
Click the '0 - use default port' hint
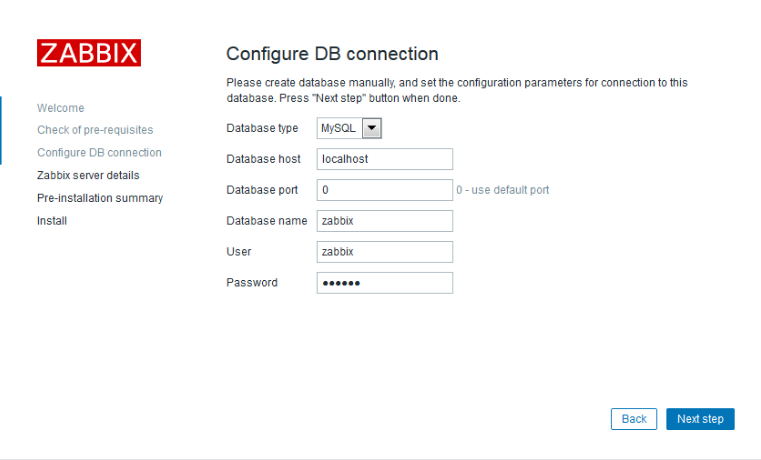[502, 190]
